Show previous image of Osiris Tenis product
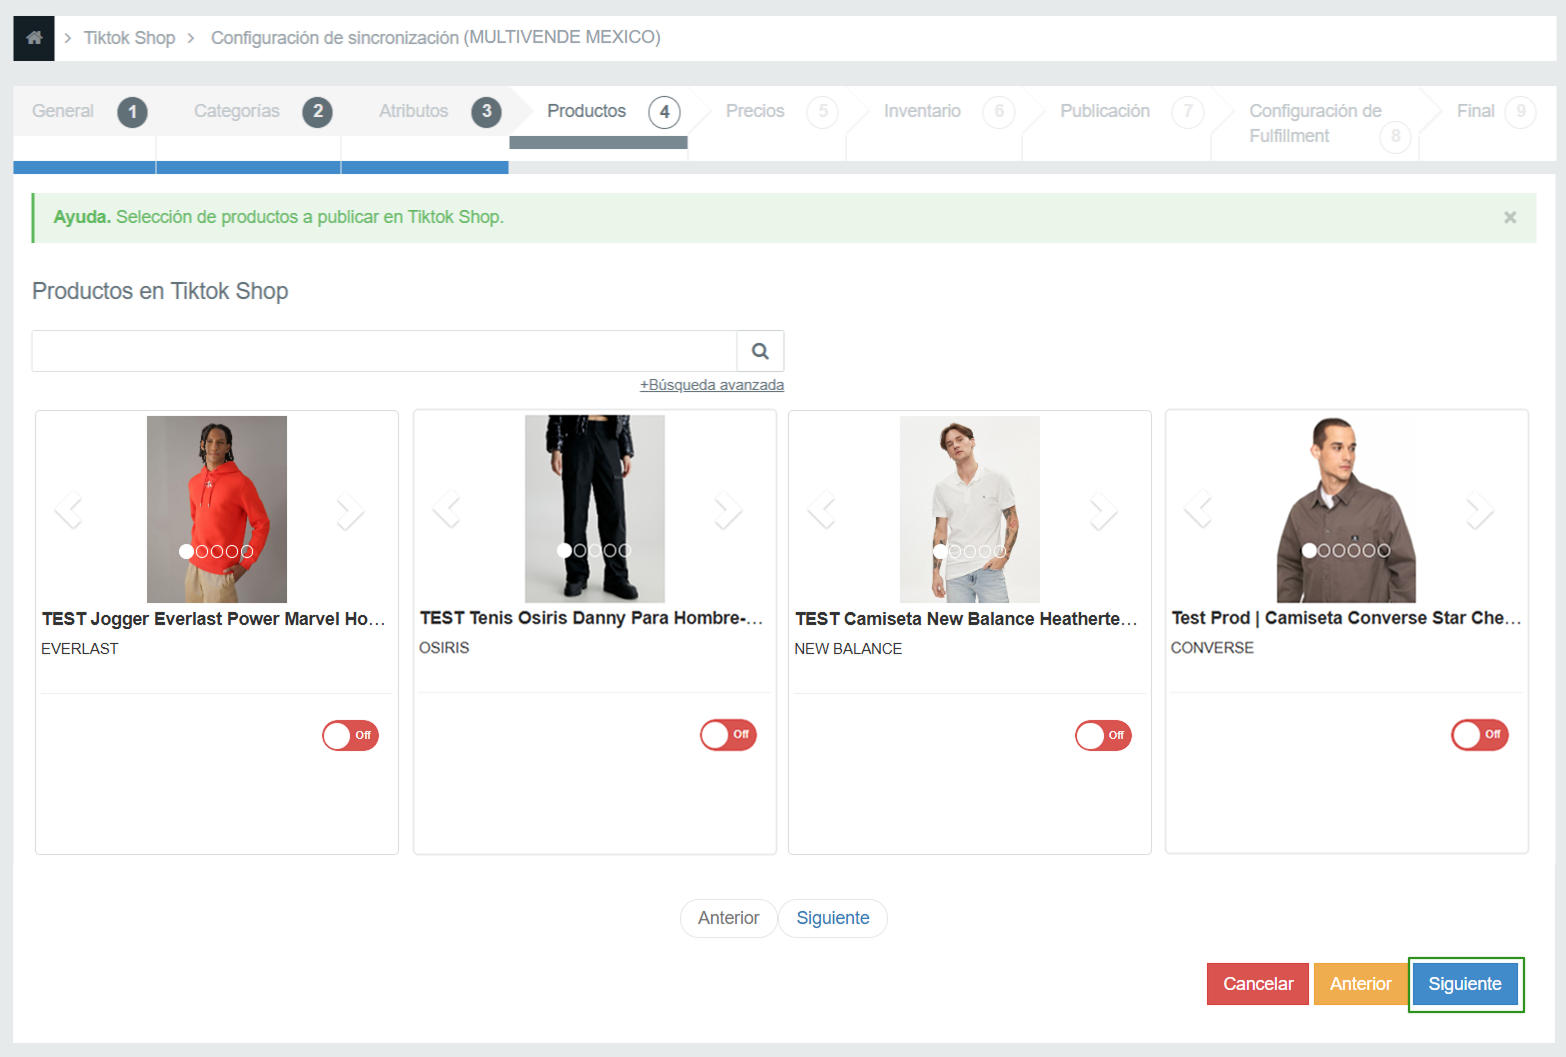Image resolution: width=1566 pixels, height=1057 pixels. pyautogui.click(x=446, y=510)
